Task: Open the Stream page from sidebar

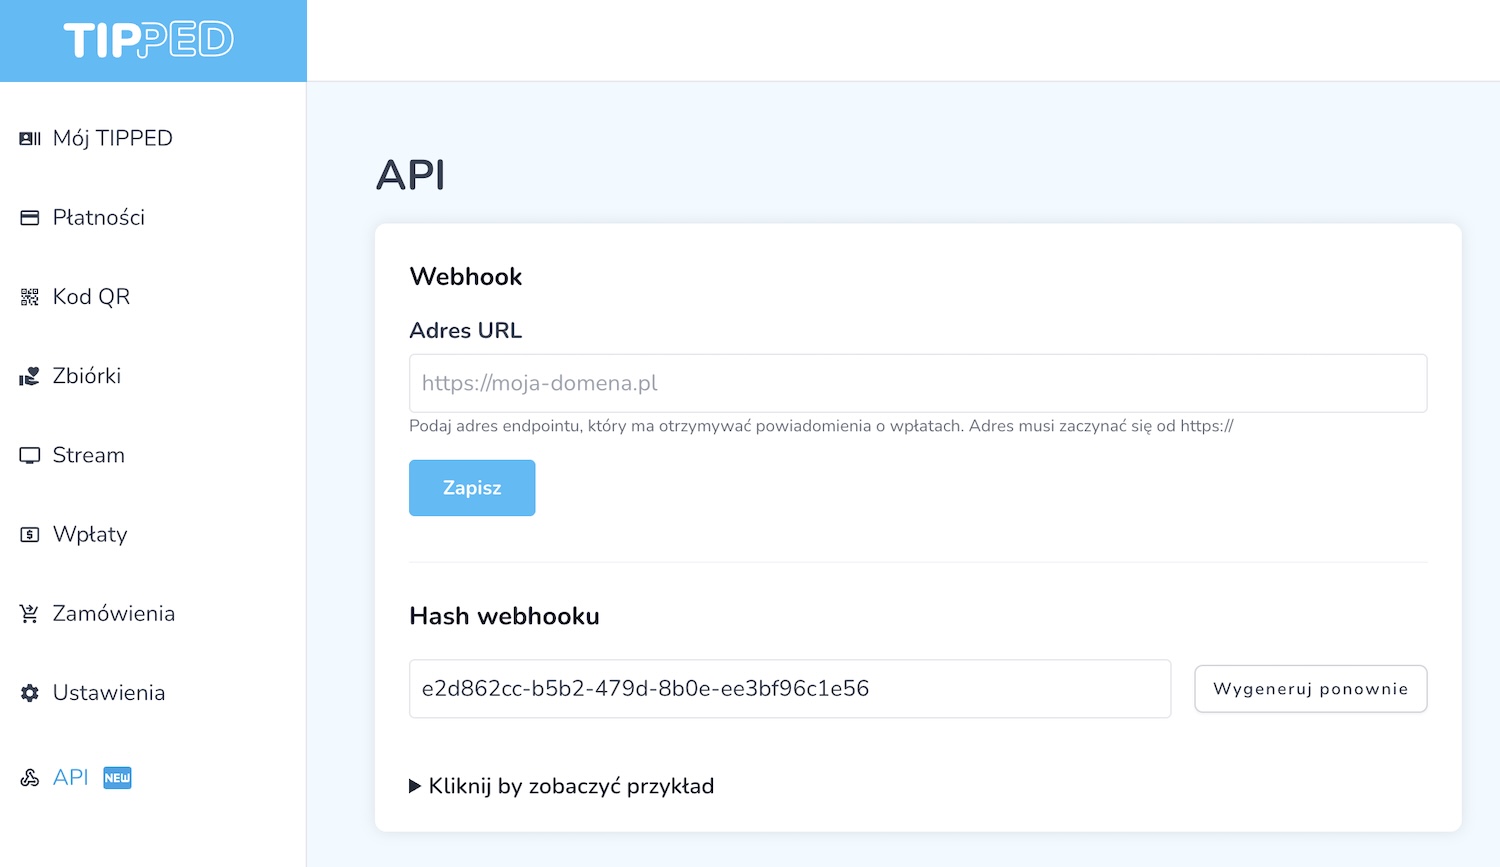Action: [89, 456]
